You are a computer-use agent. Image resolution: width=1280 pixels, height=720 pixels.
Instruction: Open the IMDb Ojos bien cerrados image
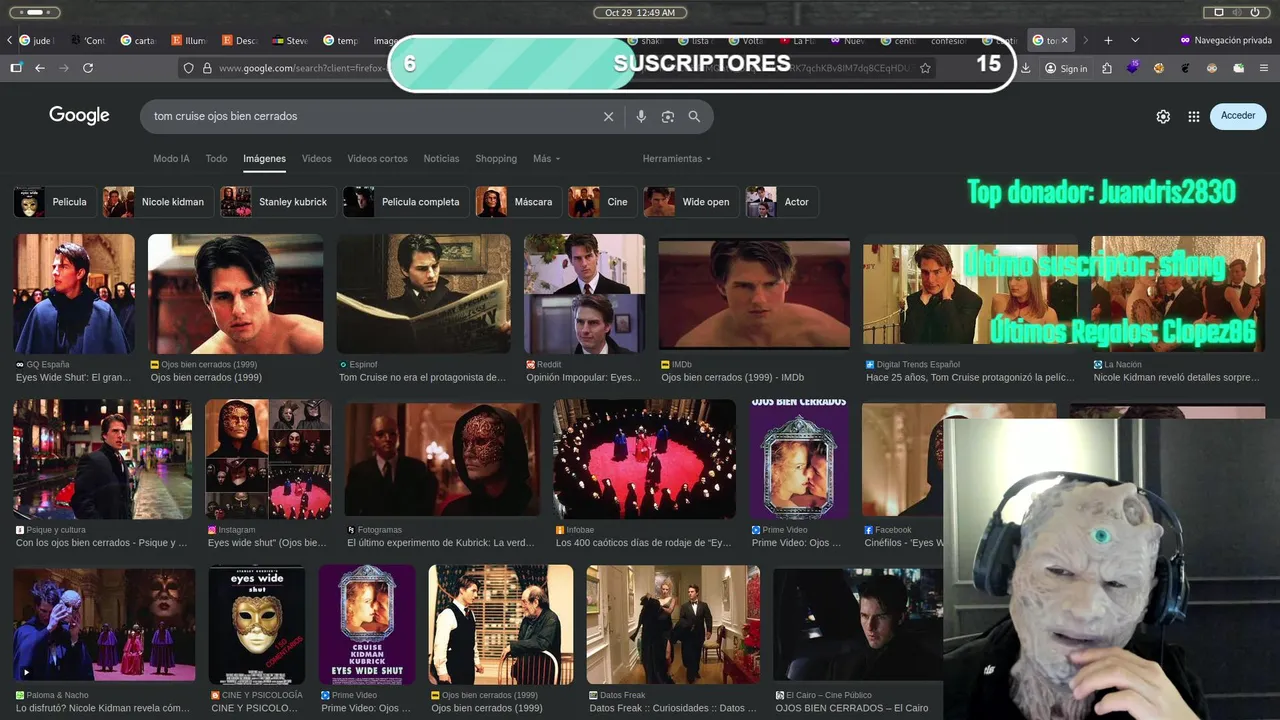pyautogui.click(x=755, y=294)
